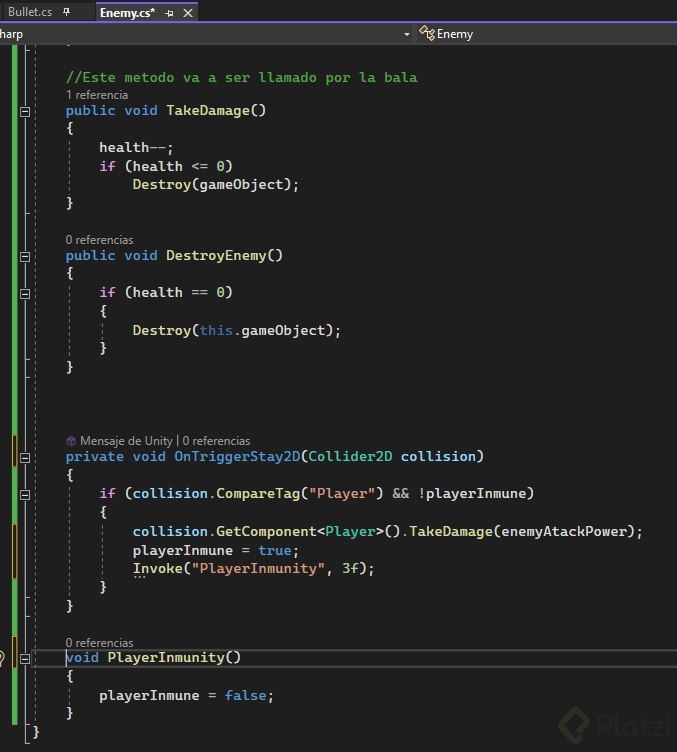Close the Enemy.cs tab
Screen dimensions: 677x752
coord(188,13)
